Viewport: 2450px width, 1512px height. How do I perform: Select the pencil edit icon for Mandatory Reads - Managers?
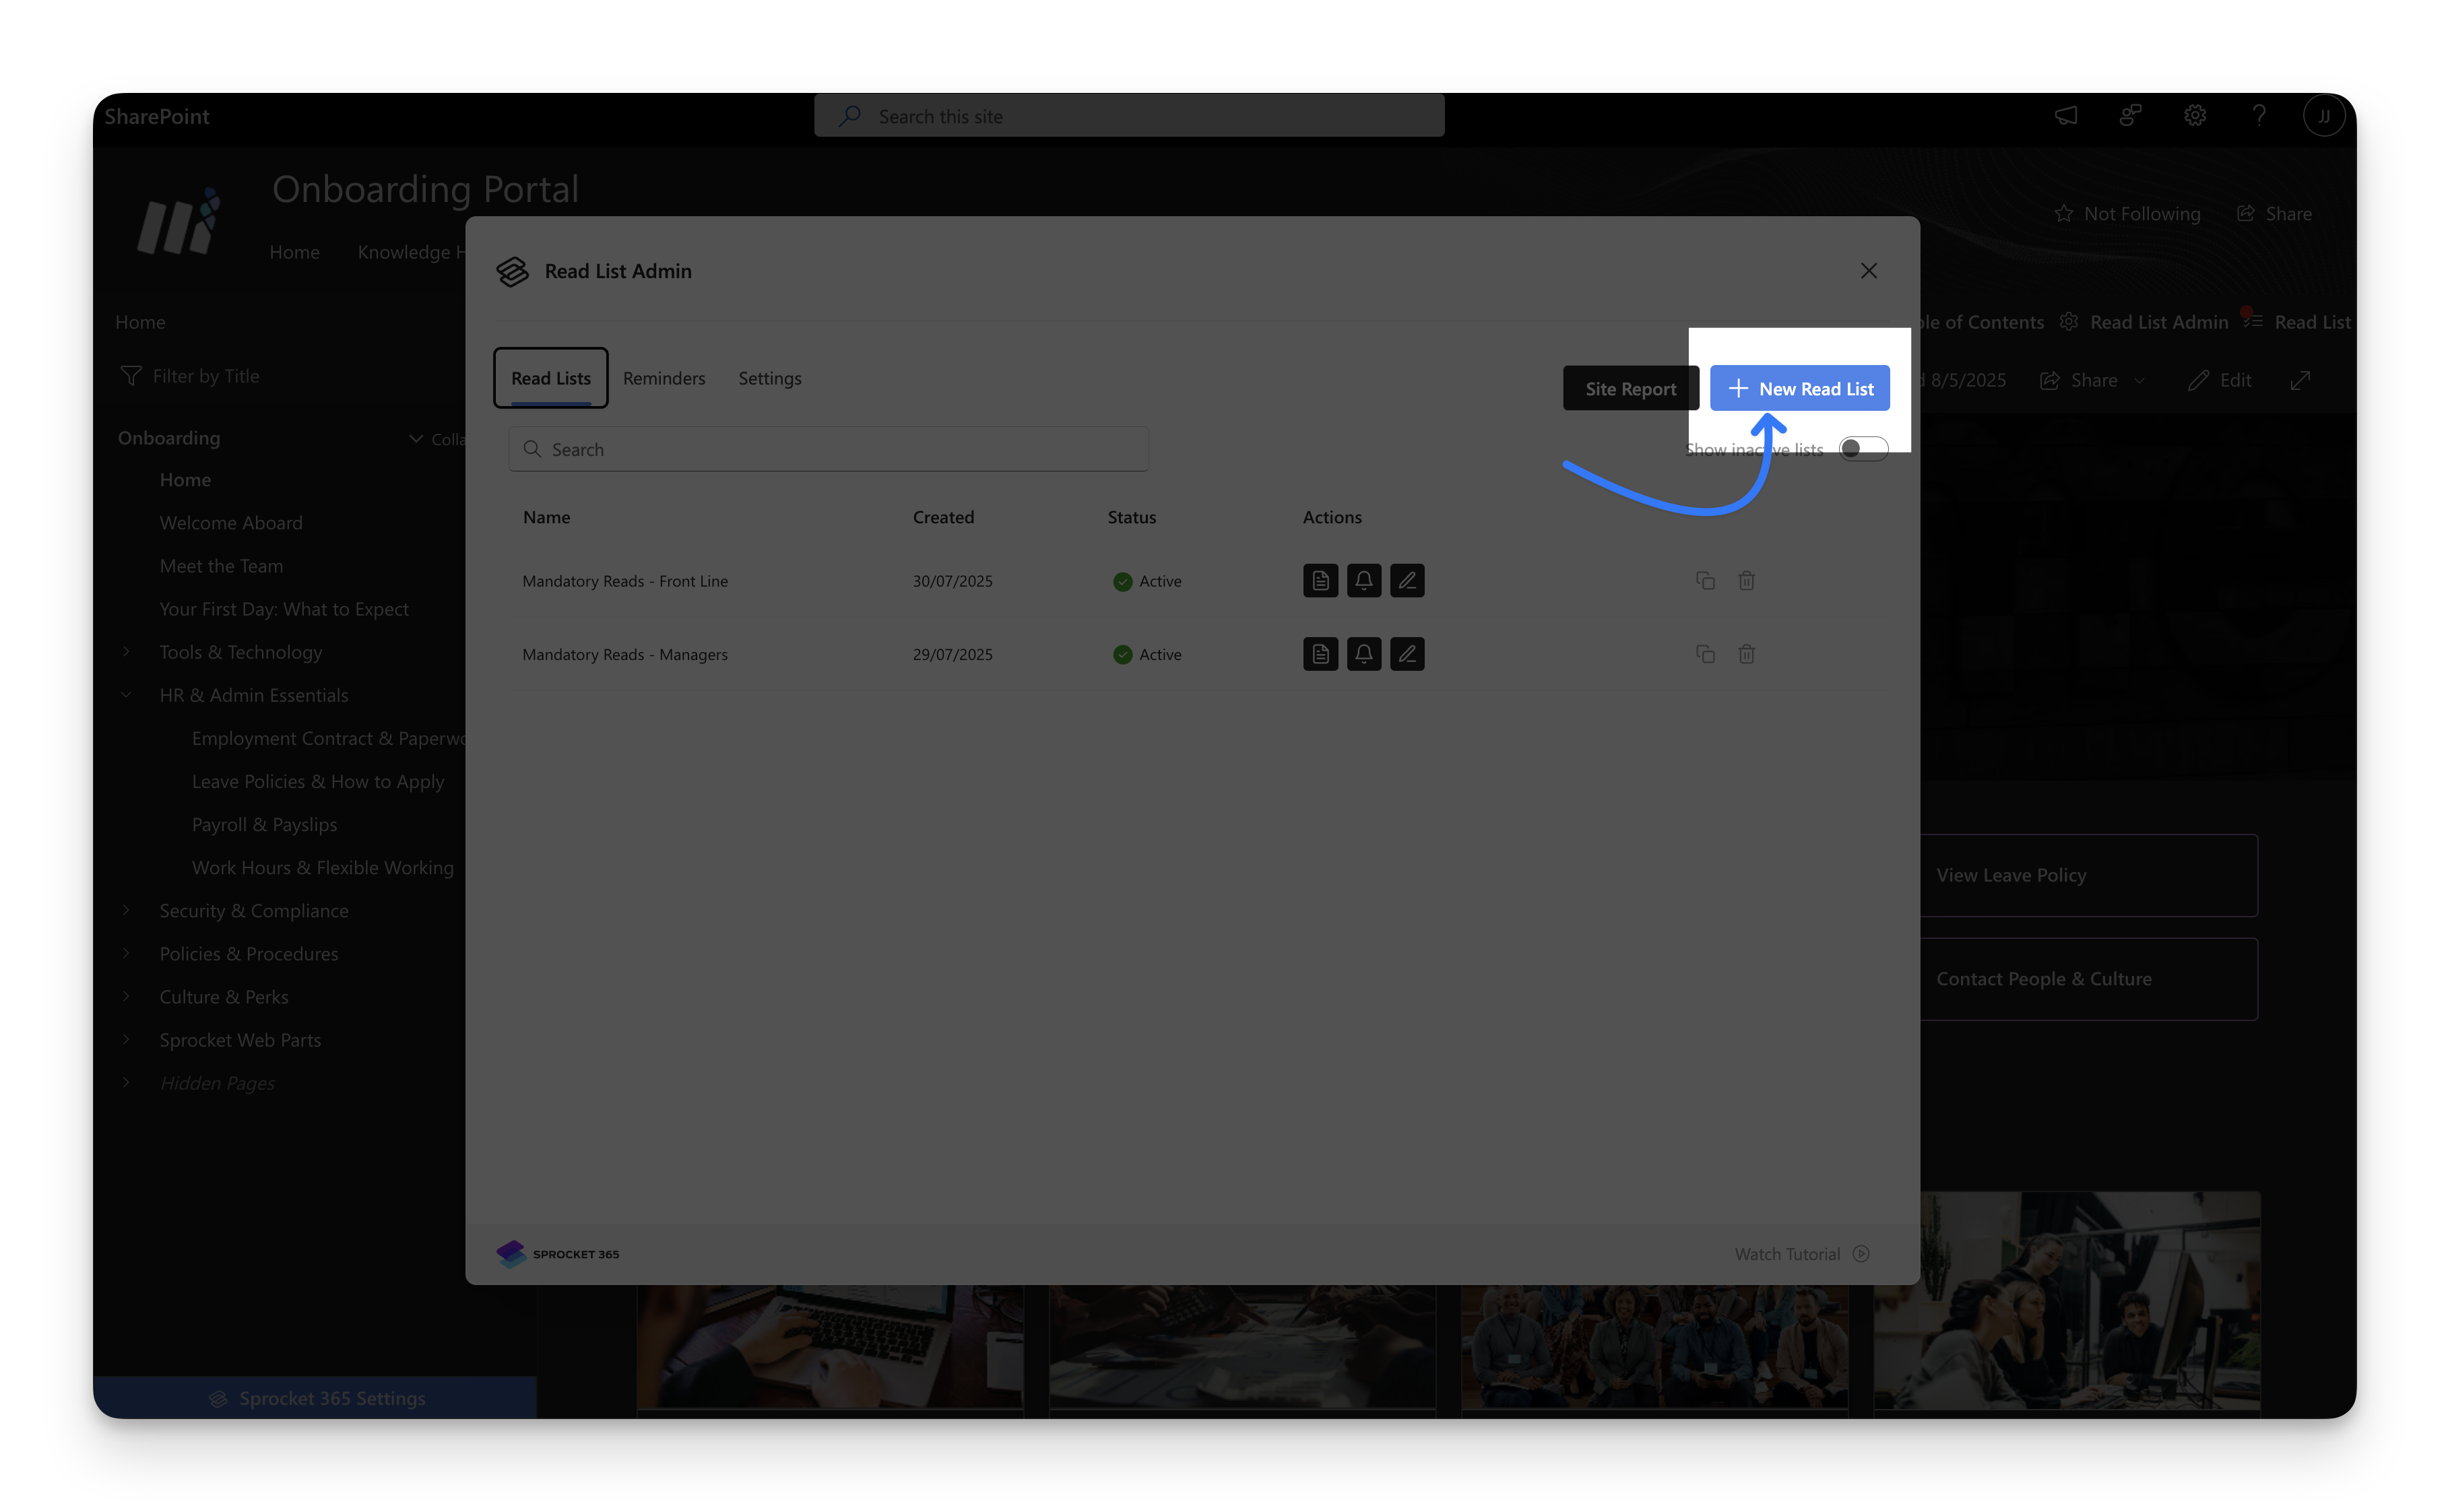1407,654
